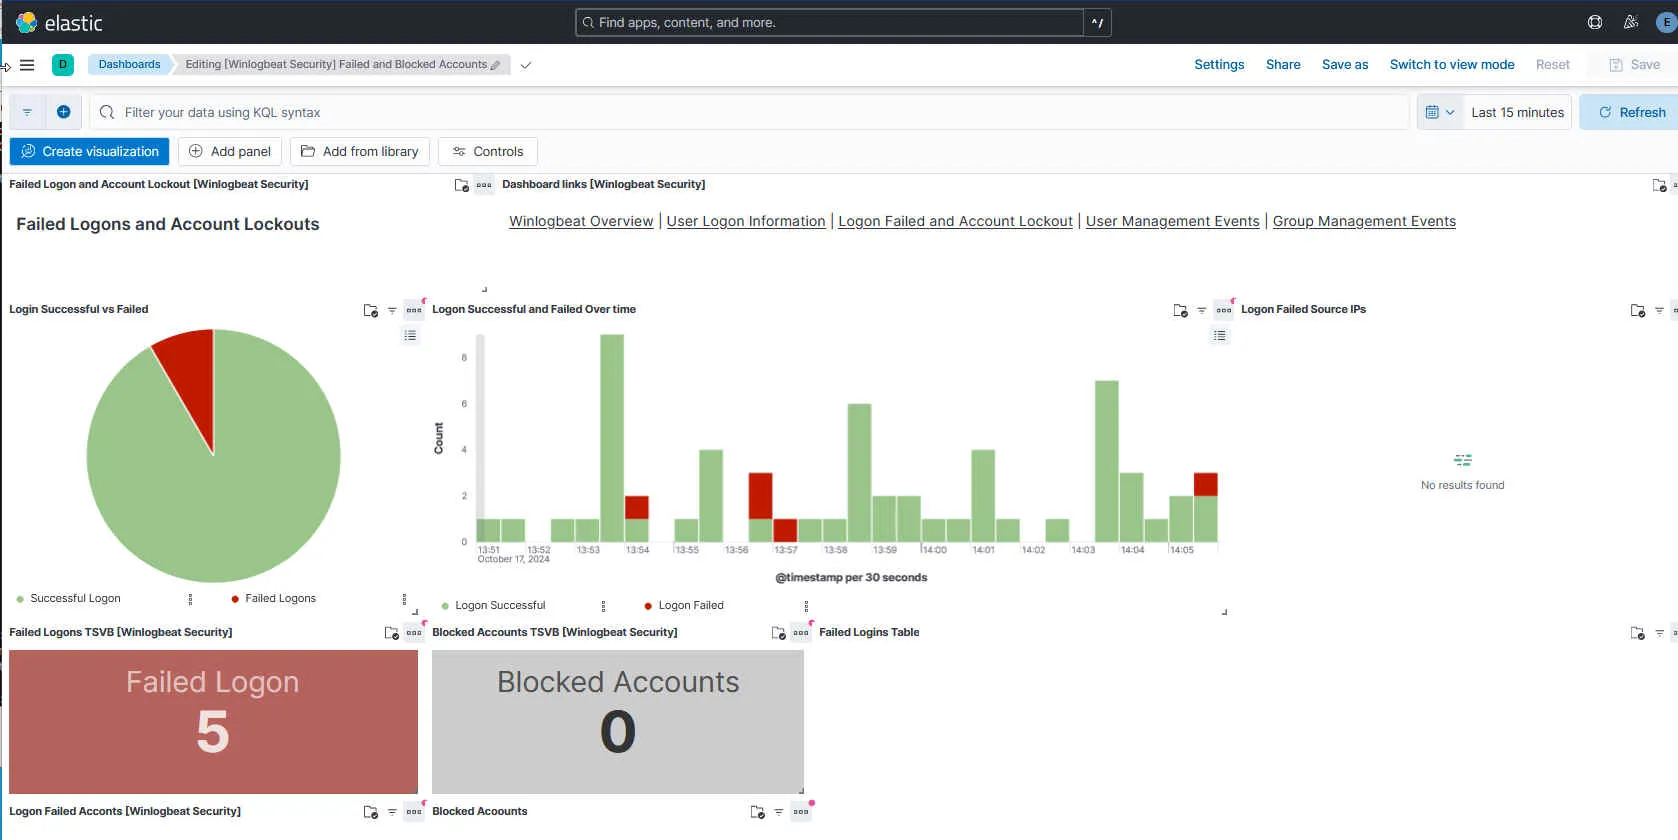Add a filter with the plus icon
This screenshot has height=840, width=1678.
coord(63,112)
